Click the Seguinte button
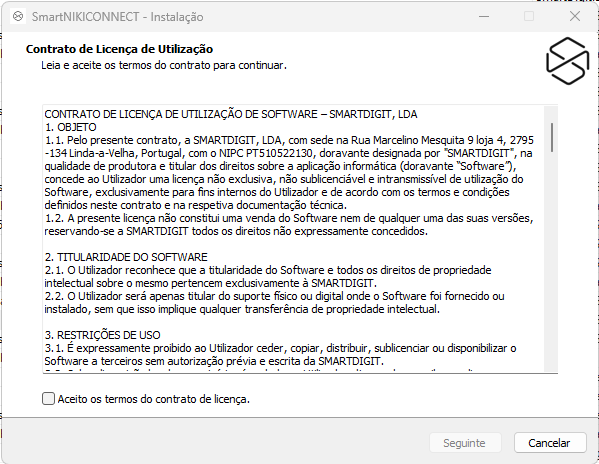 tap(465, 443)
